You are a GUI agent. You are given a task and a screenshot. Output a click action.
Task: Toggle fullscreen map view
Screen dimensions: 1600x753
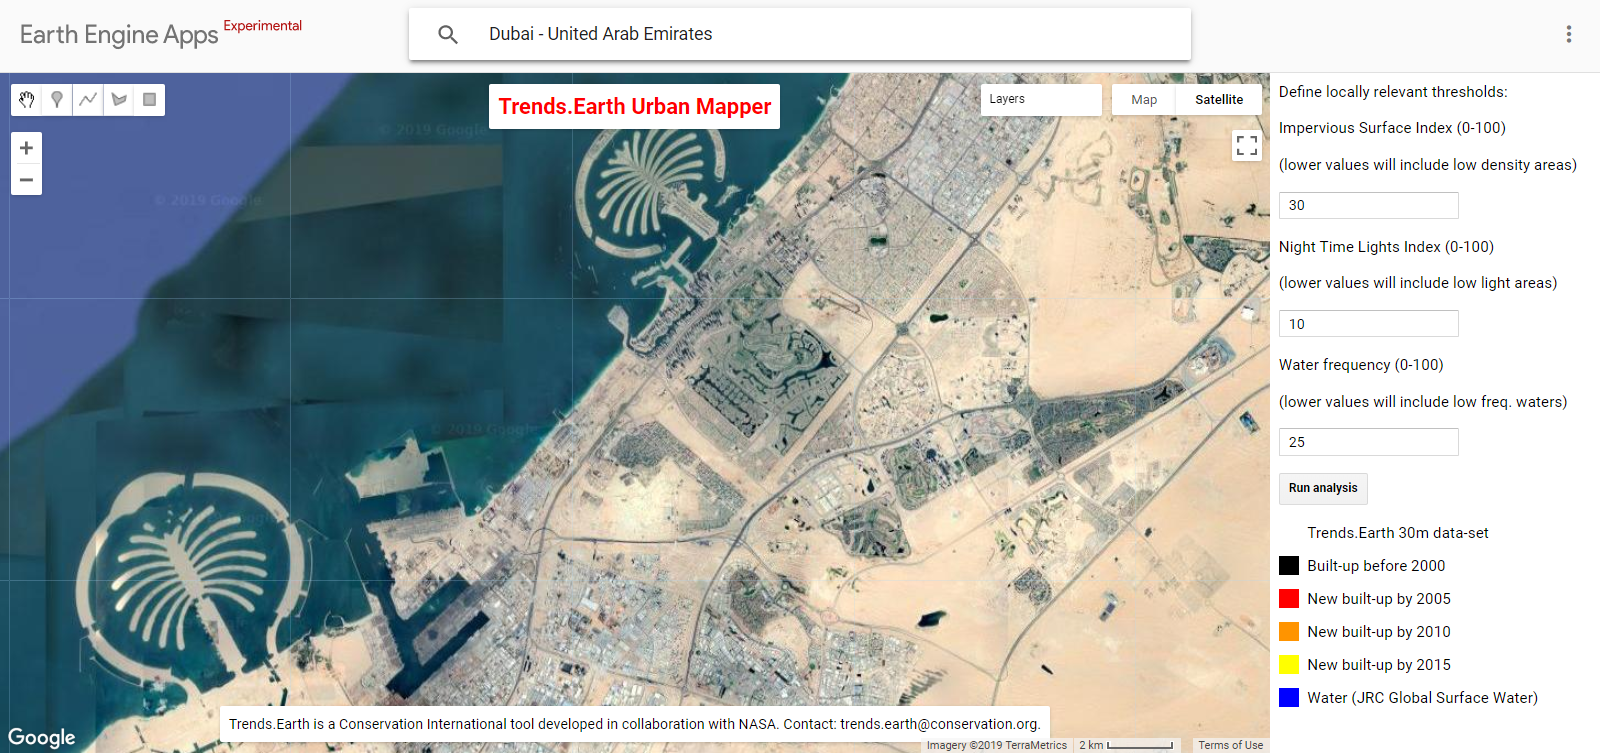coord(1246,146)
